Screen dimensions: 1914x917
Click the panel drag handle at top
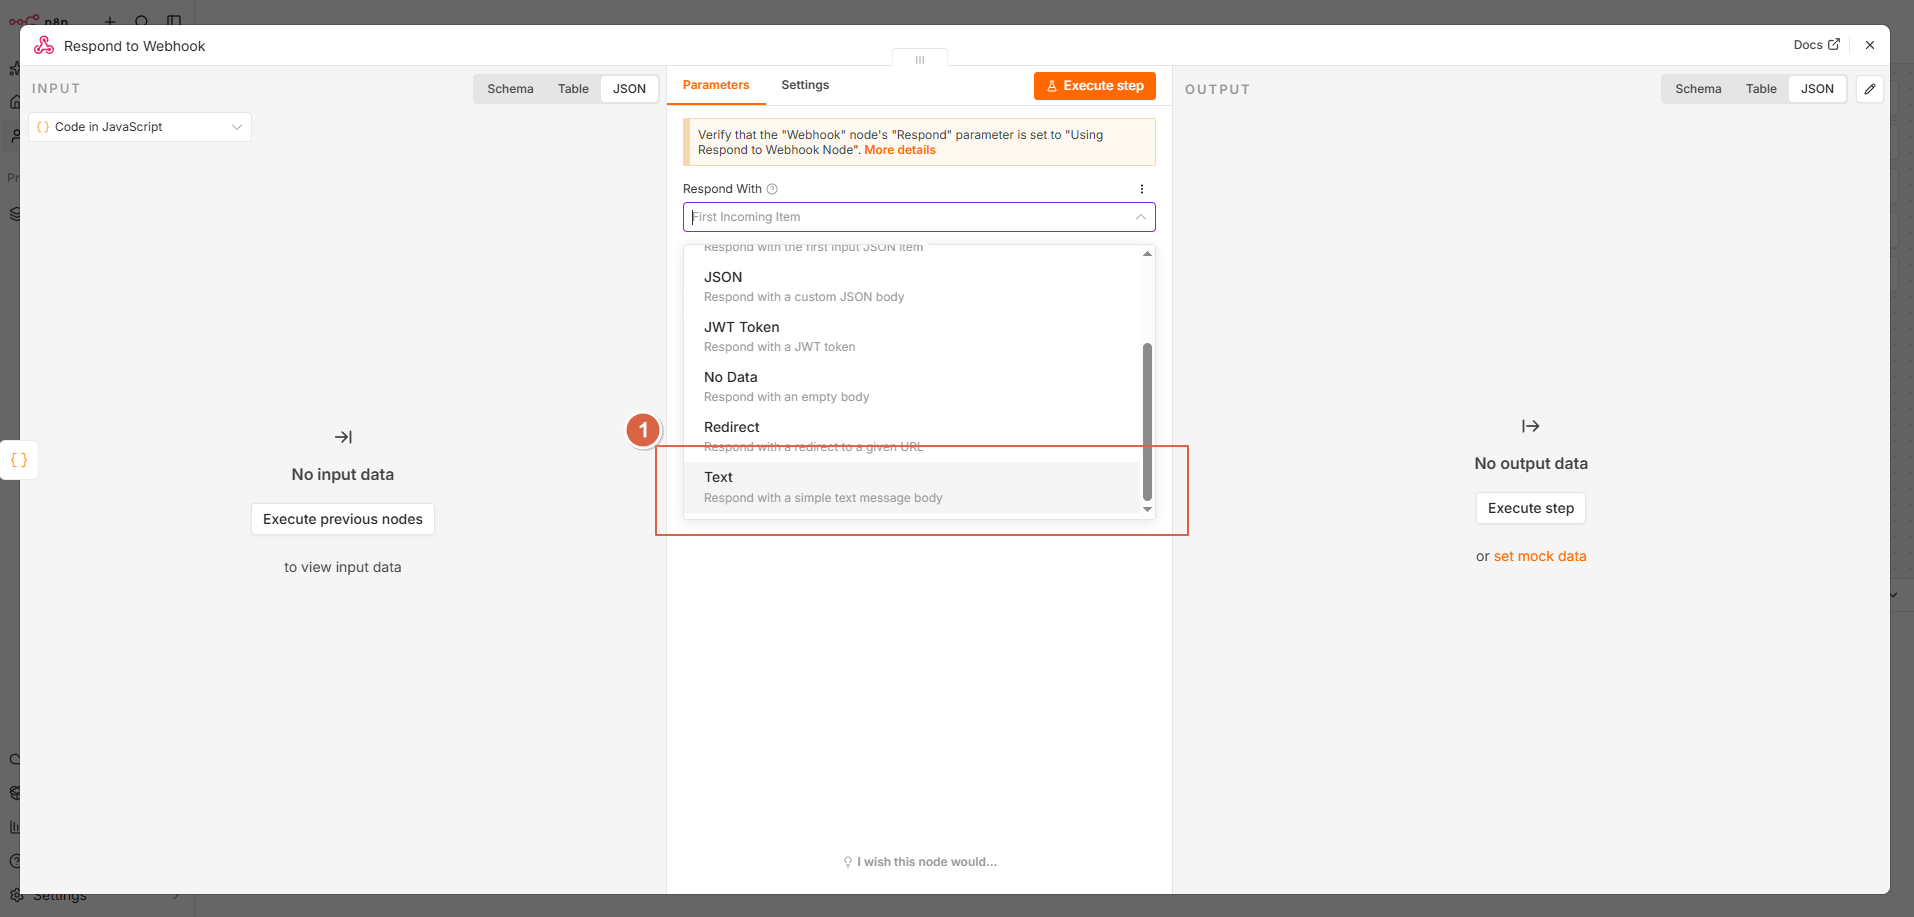(920, 59)
